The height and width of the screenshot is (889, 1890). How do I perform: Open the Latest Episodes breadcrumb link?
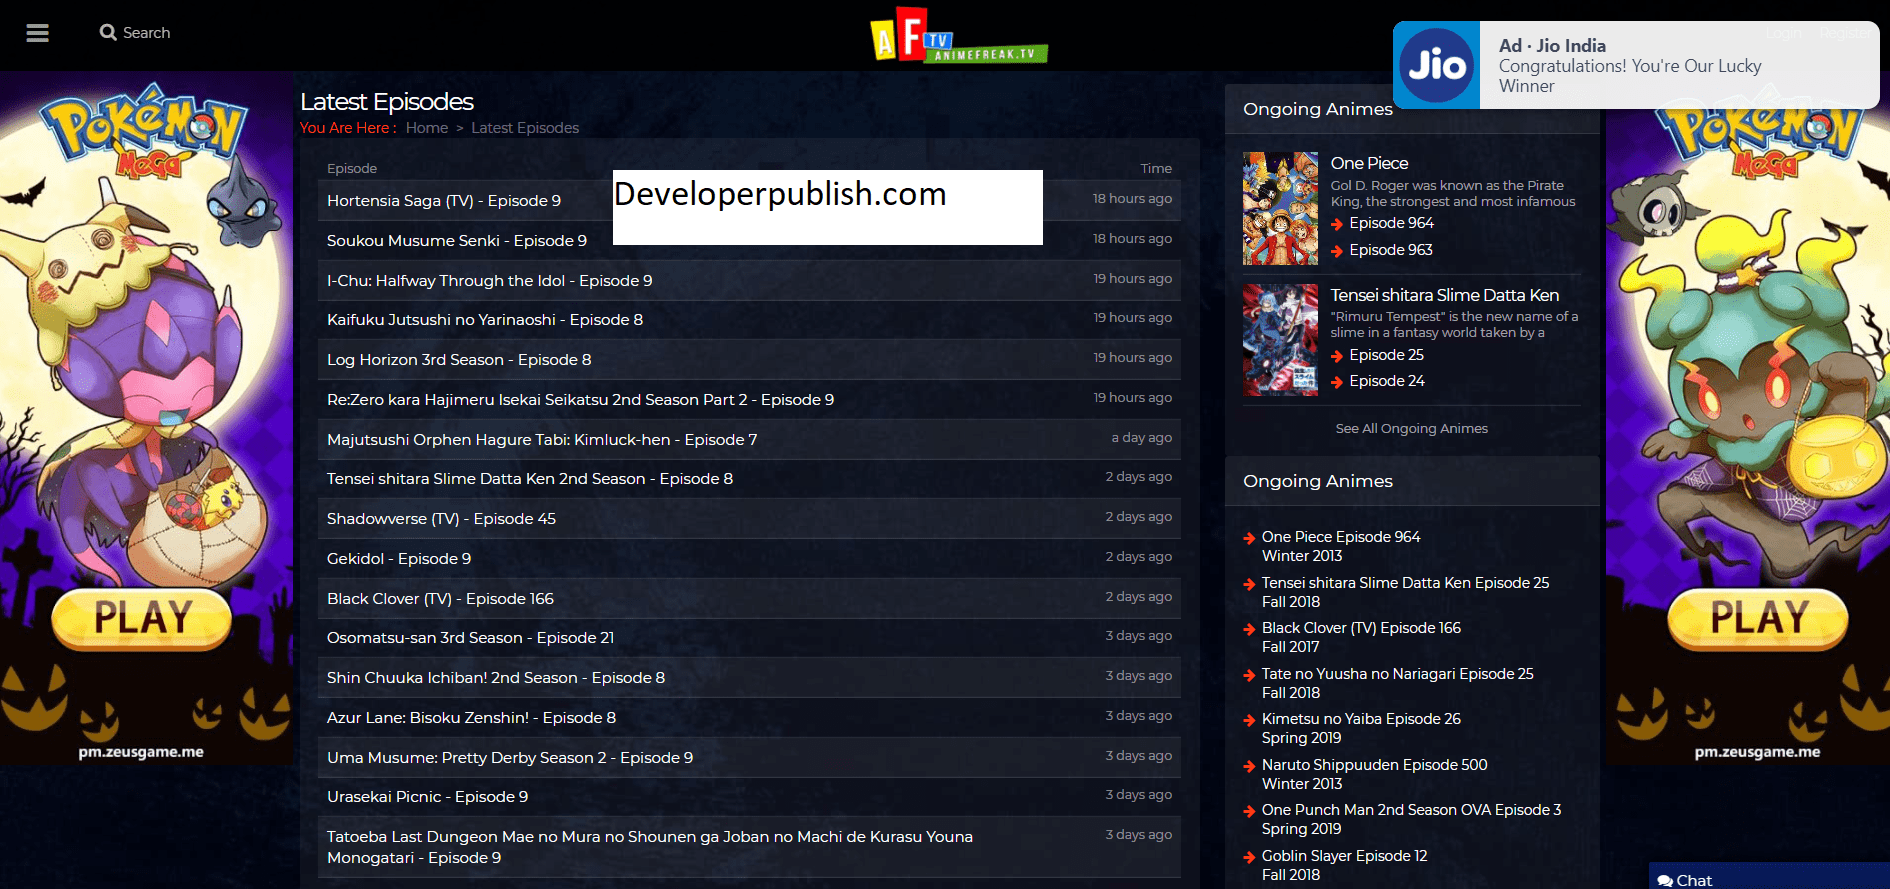click(x=525, y=128)
